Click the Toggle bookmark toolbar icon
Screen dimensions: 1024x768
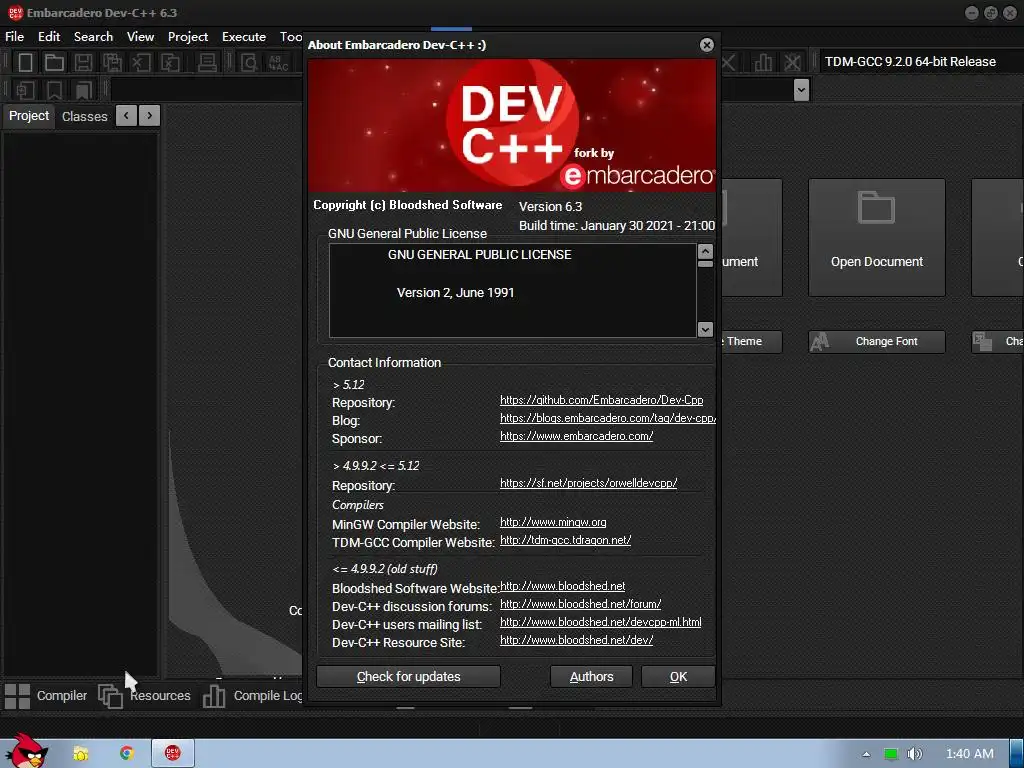coord(54,89)
